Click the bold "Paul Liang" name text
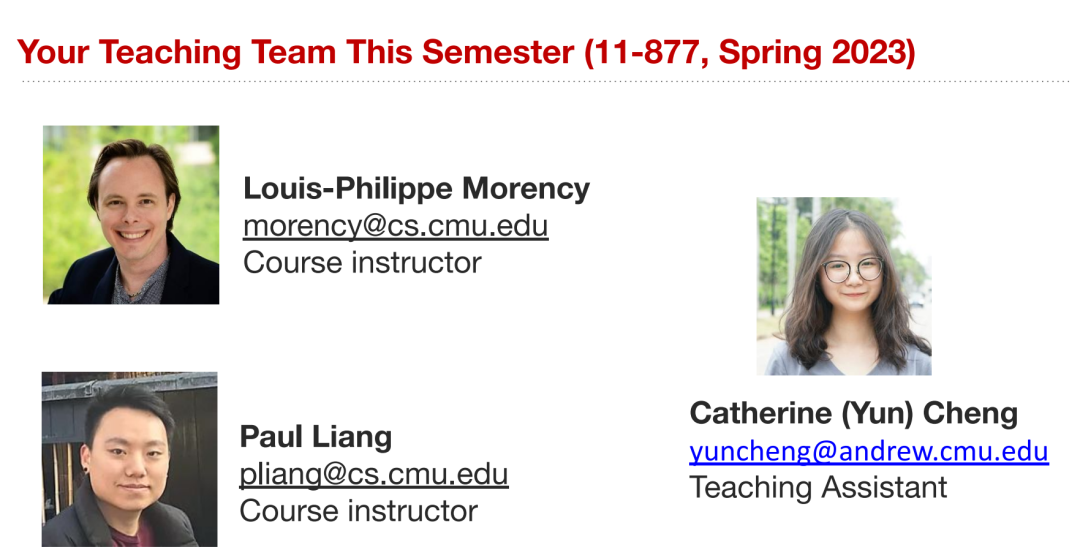The height and width of the screenshot is (550, 1080). [x=315, y=437]
